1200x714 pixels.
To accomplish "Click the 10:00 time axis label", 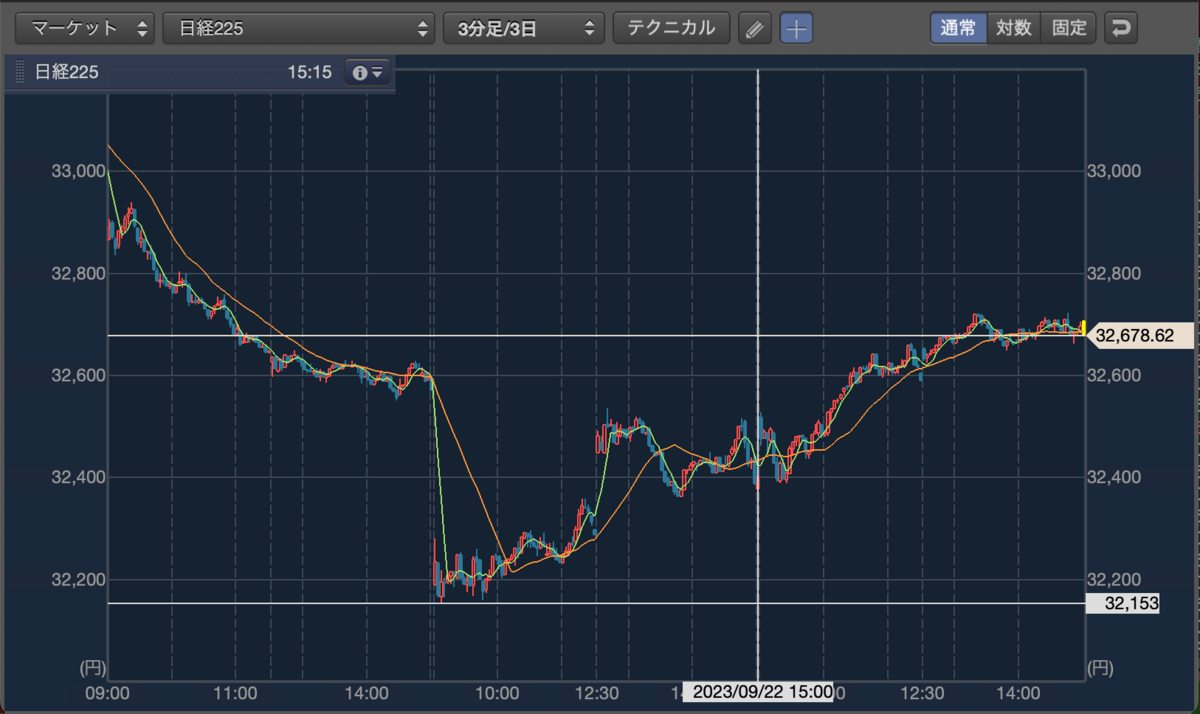I will (x=497, y=692).
